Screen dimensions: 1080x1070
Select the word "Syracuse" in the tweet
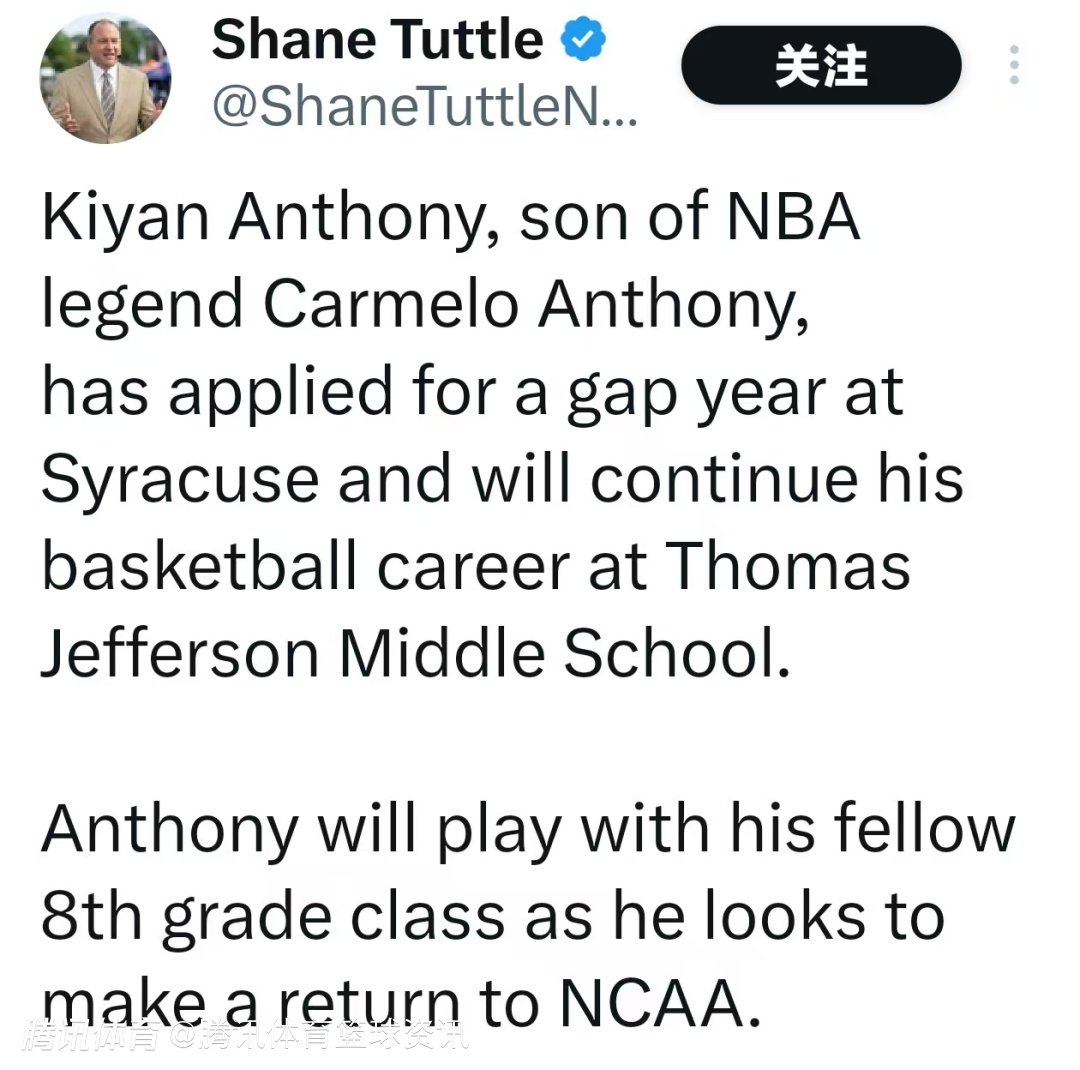pyautogui.click(x=180, y=479)
